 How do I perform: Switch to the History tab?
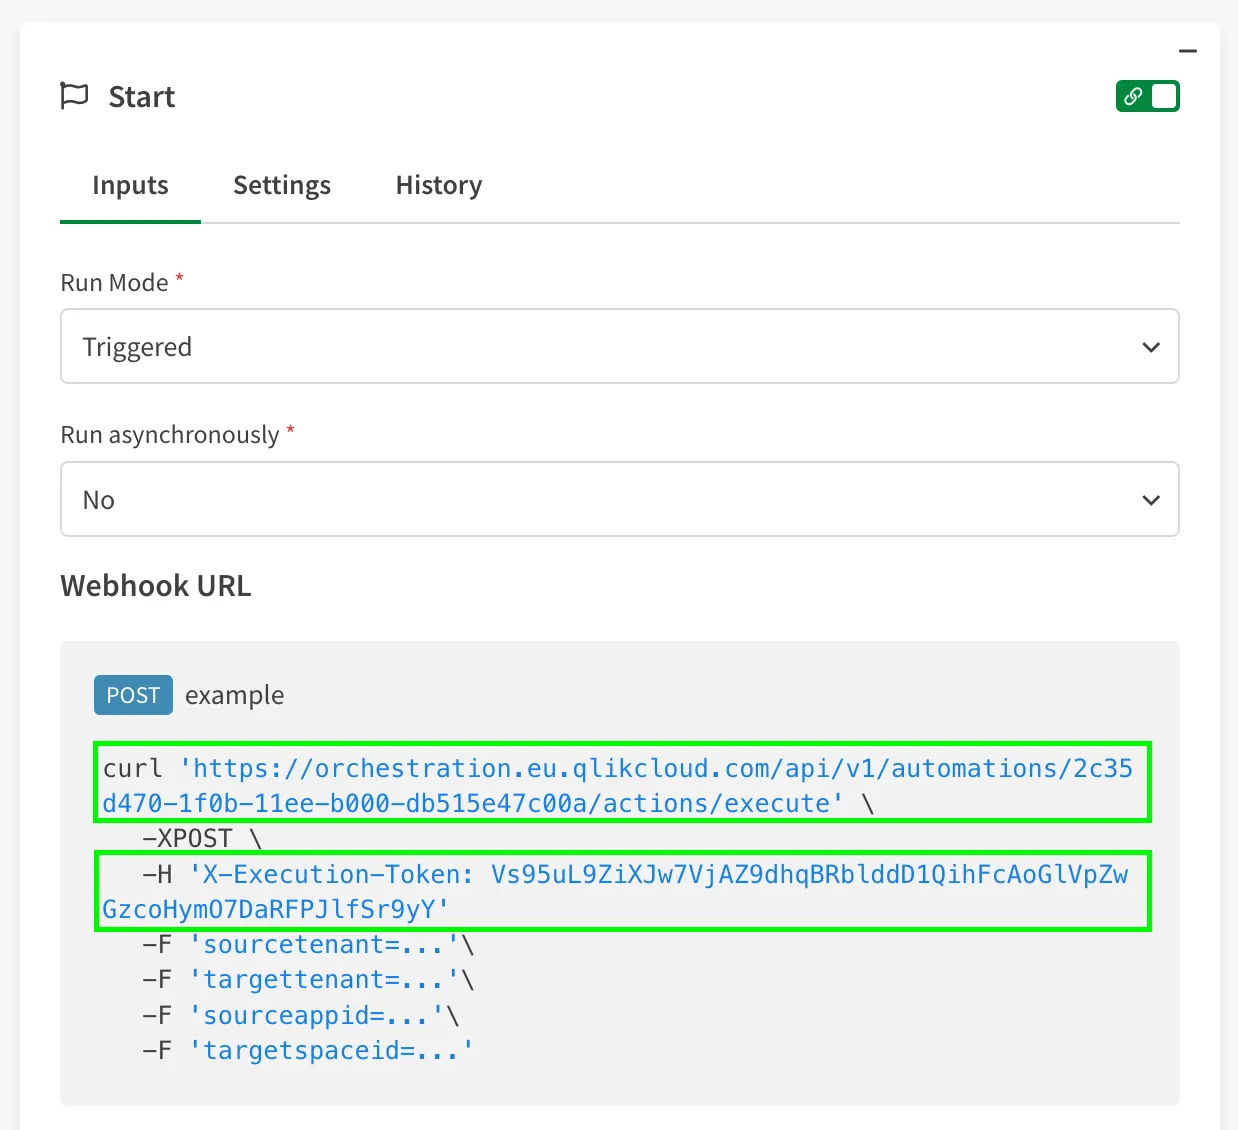tap(438, 185)
